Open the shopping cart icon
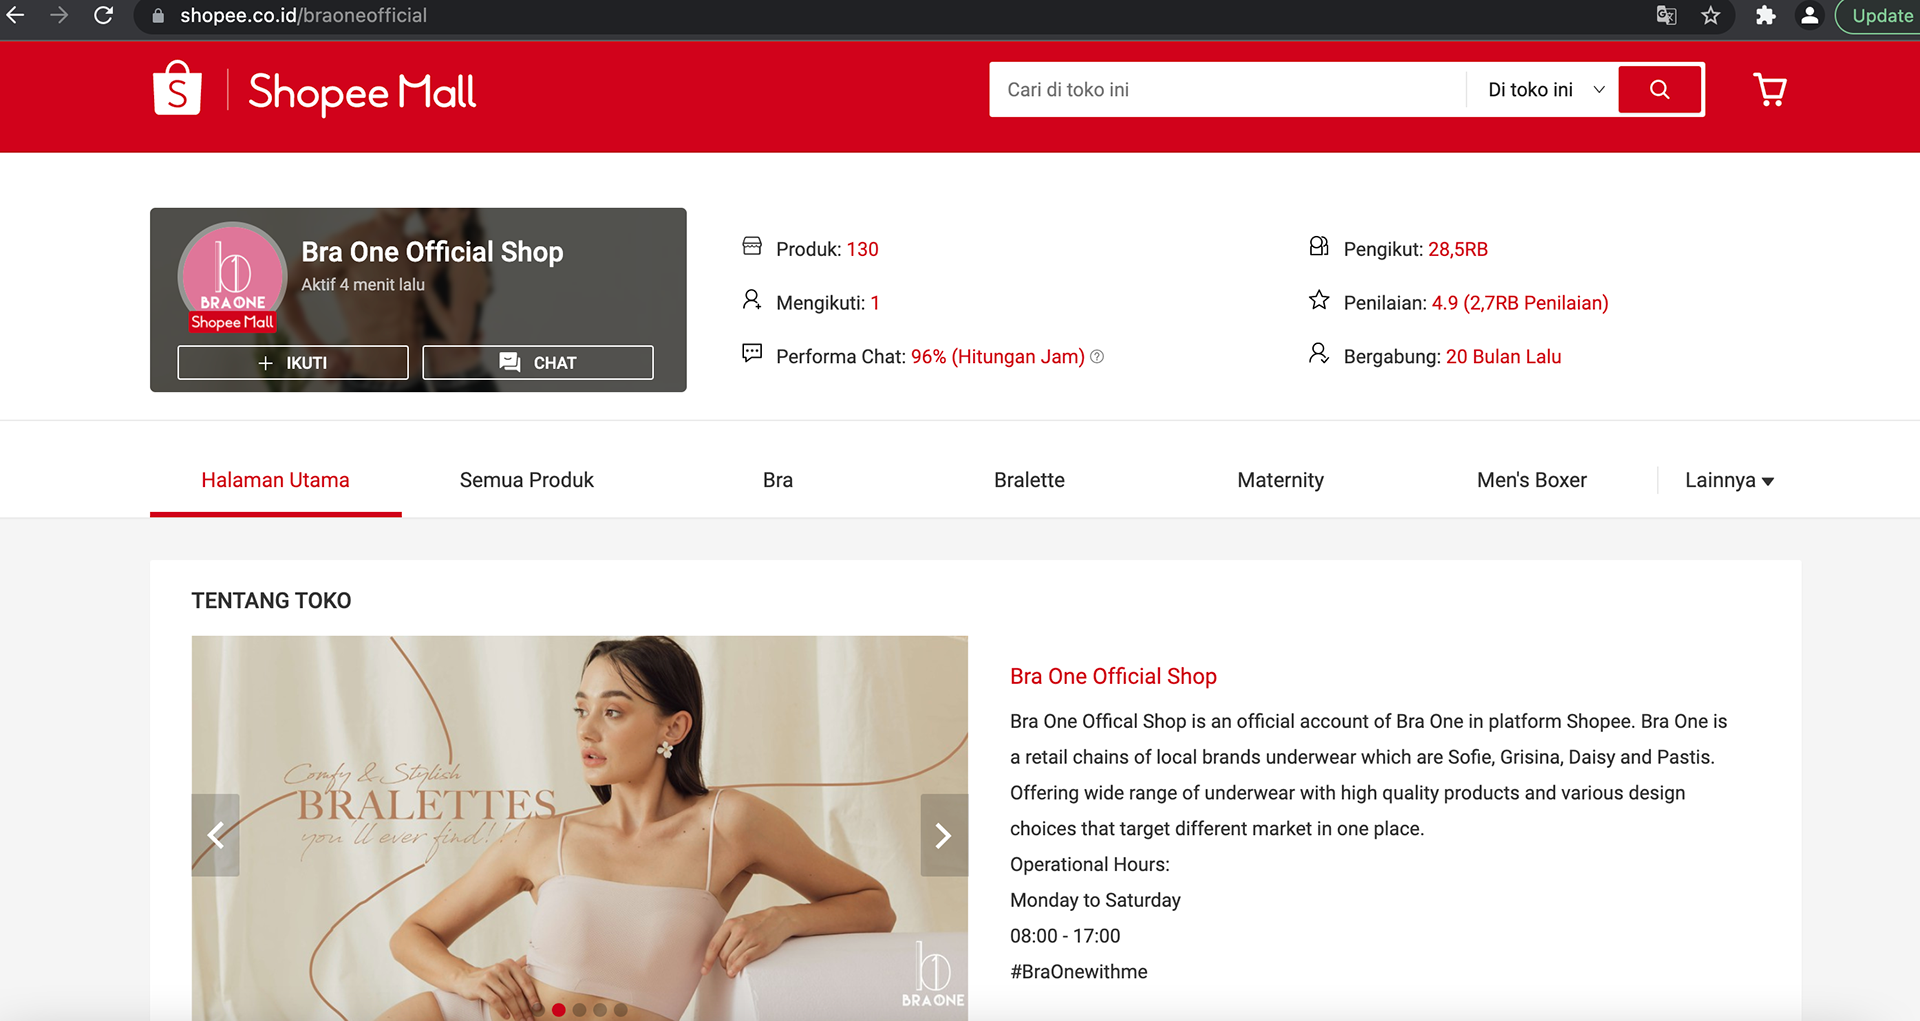1920x1021 pixels. [x=1770, y=89]
